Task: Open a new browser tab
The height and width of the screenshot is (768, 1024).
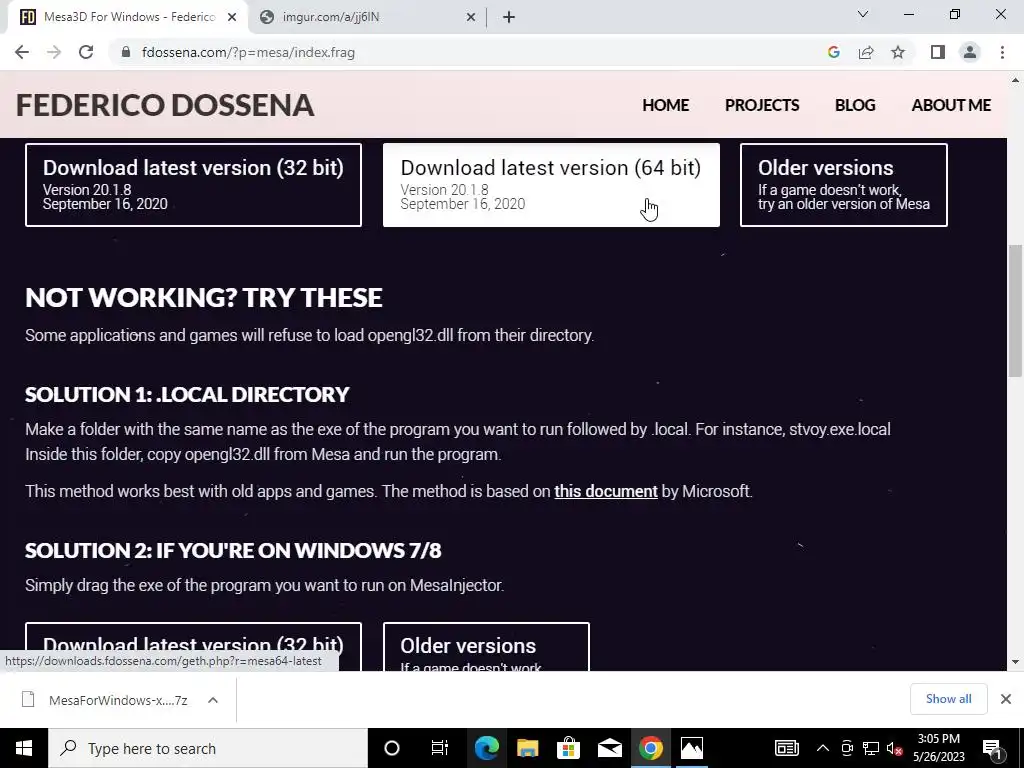Action: click(x=509, y=17)
